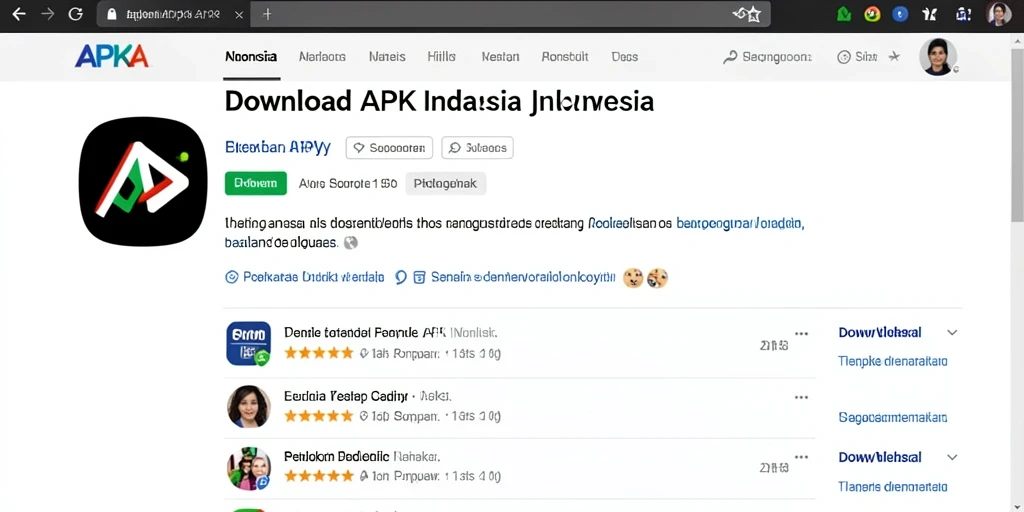1024x512 pixels.
Task: Open the blue app icon in first row
Action: pyautogui.click(x=249, y=343)
